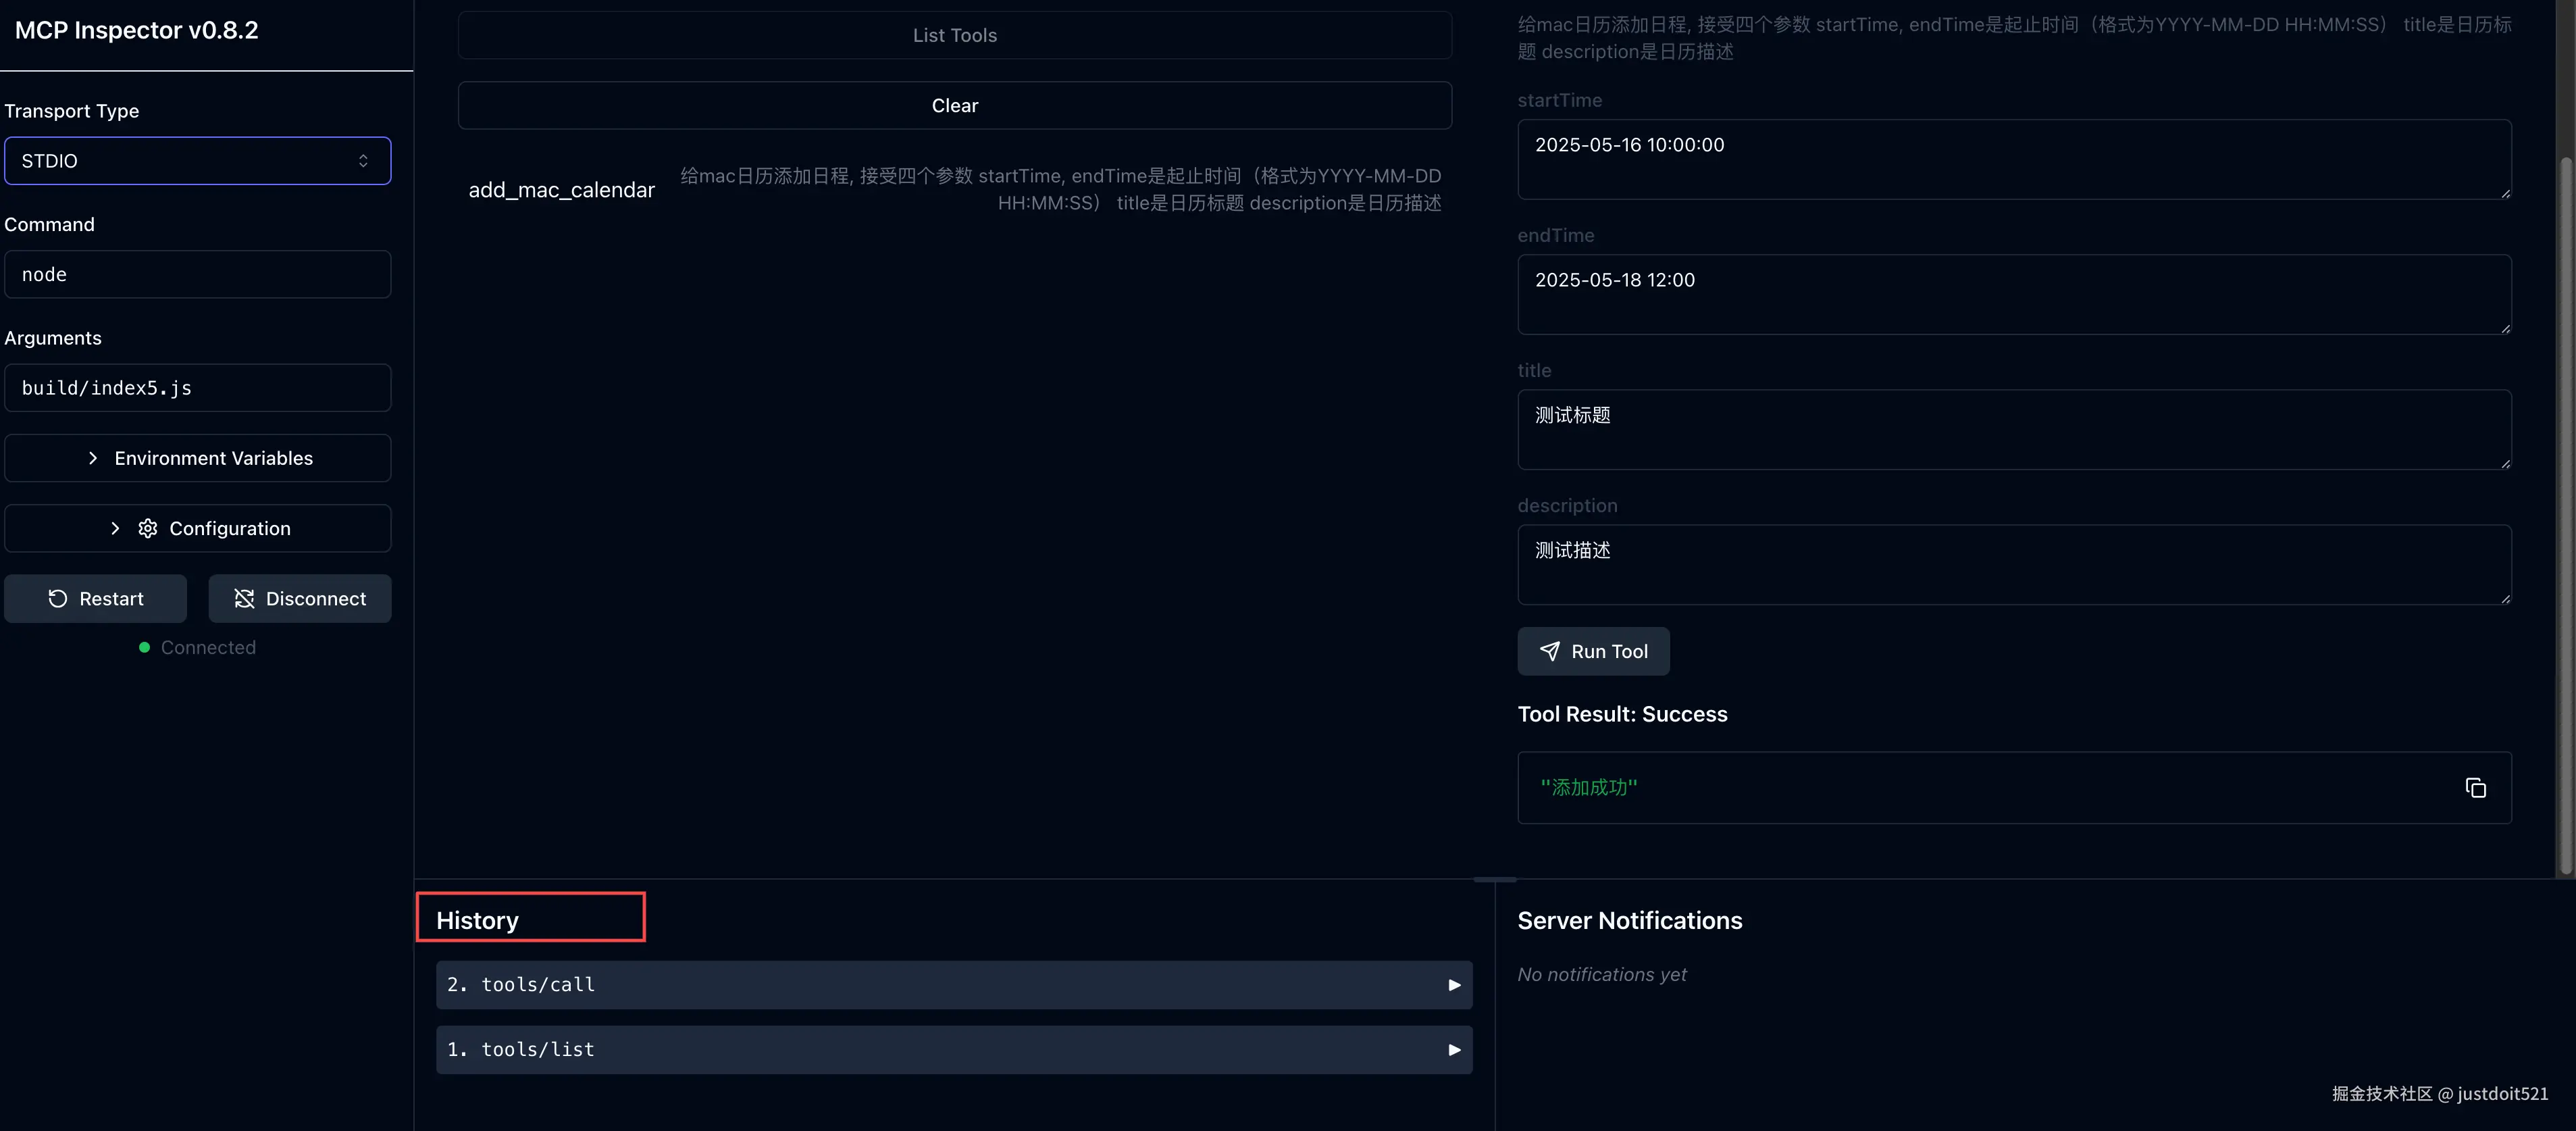Click the copy icon in Tool Result box
Image resolution: width=2576 pixels, height=1131 pixels.
pos(2475,788)
